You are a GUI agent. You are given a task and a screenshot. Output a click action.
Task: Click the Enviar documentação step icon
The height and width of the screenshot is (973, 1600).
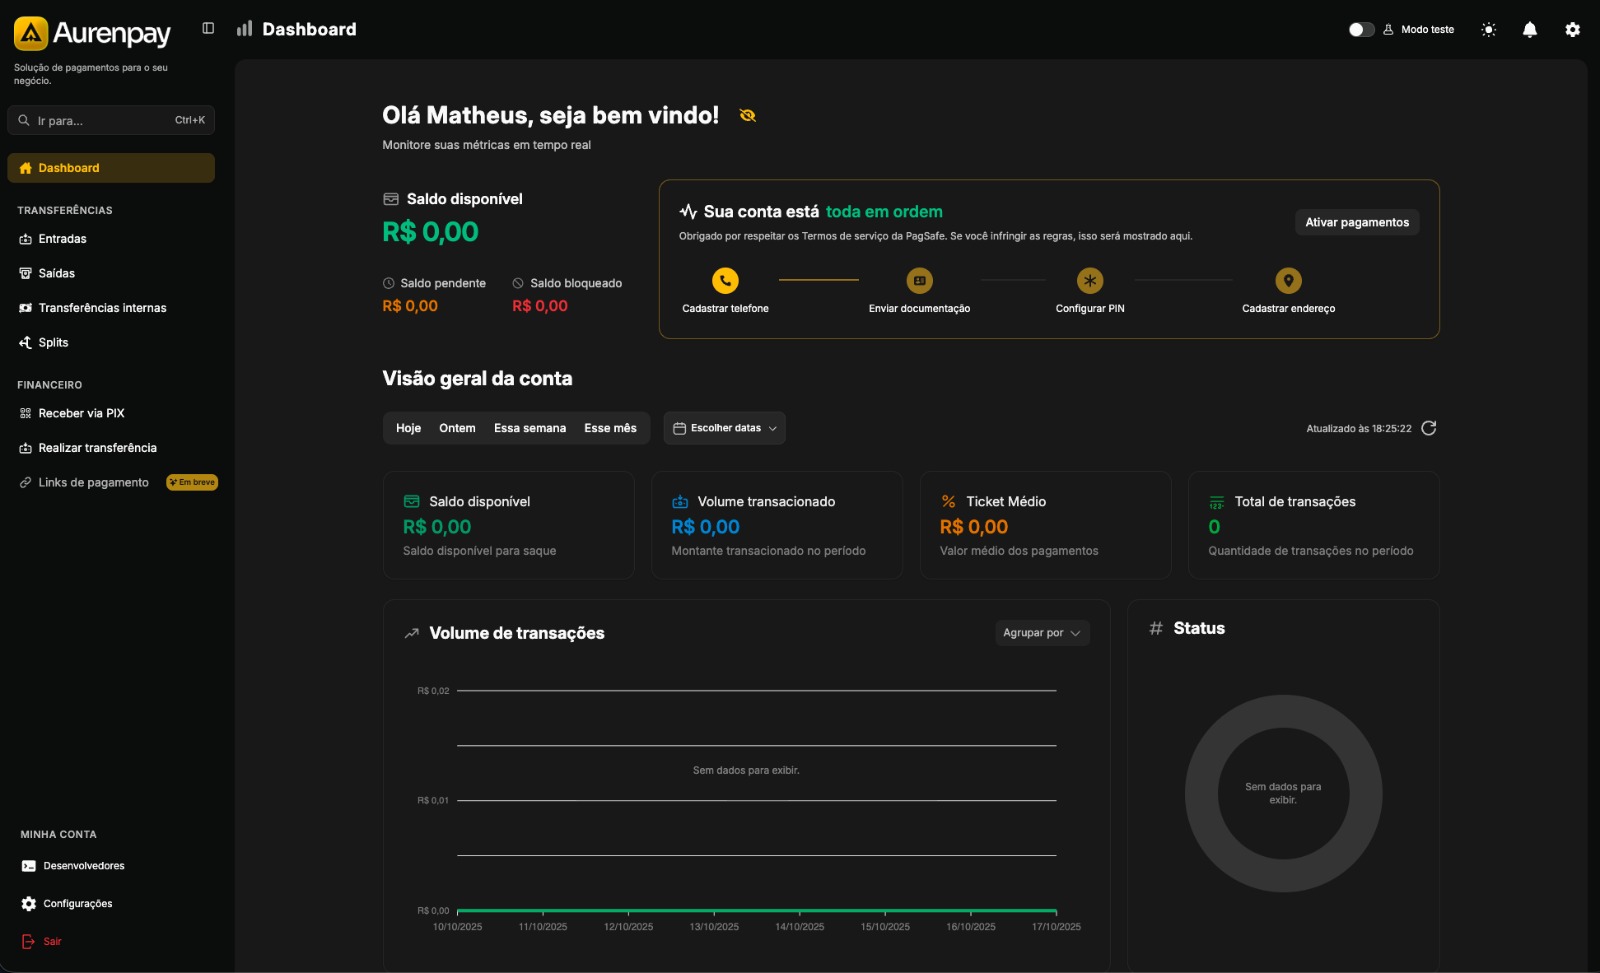pos(919,281)
